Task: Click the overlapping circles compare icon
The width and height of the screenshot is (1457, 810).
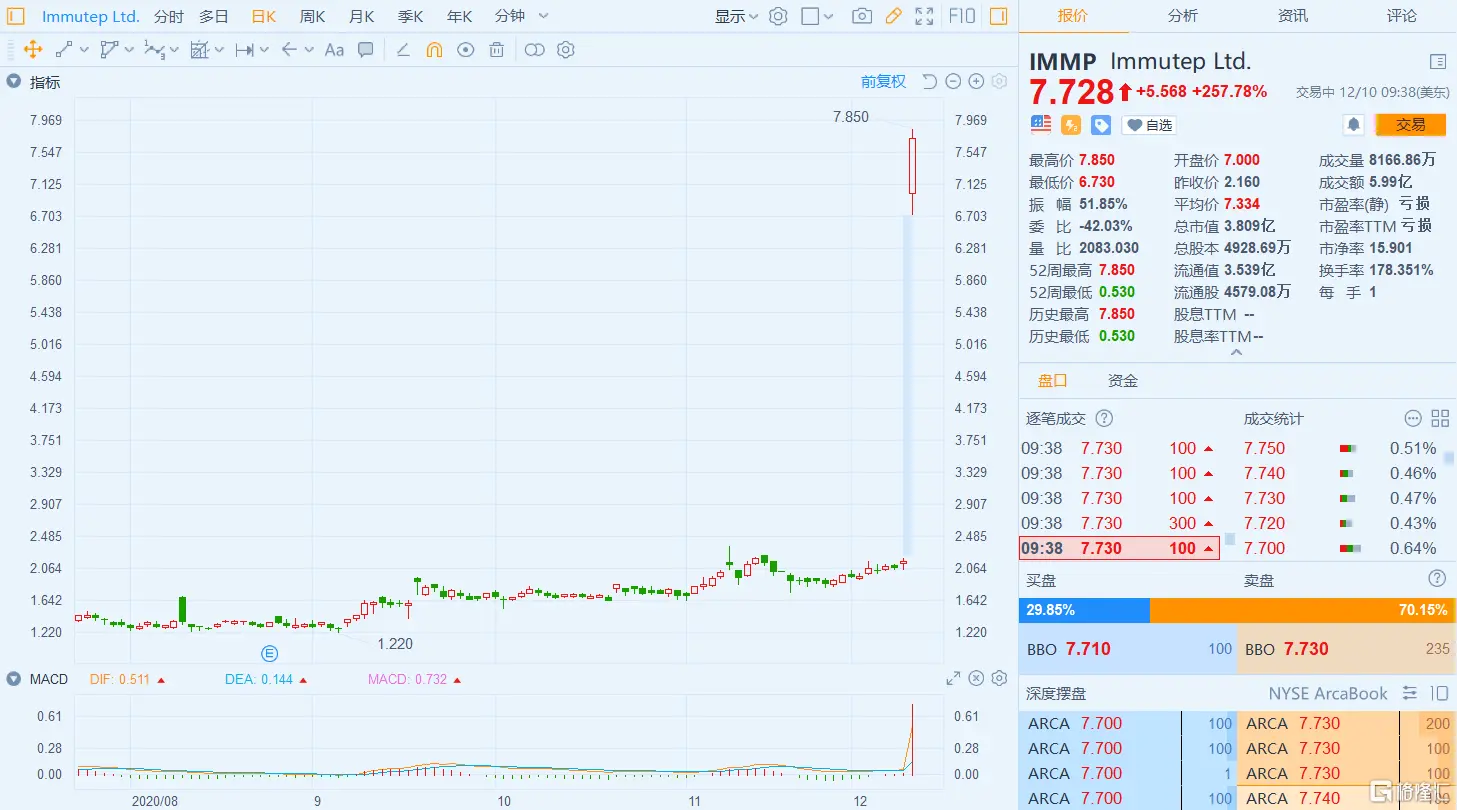Action: (535, 49)
